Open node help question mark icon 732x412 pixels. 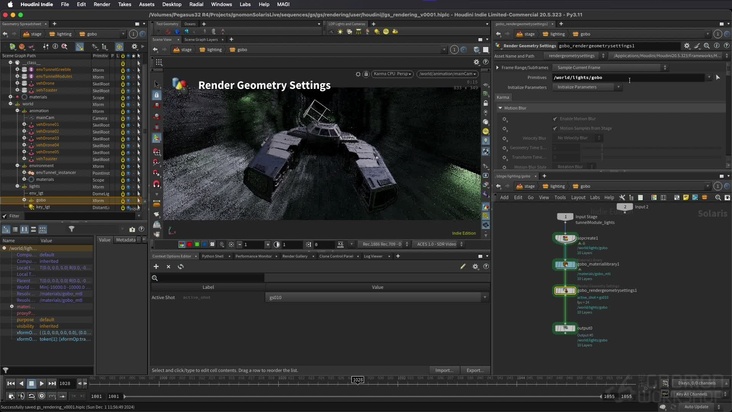[726, 46]
